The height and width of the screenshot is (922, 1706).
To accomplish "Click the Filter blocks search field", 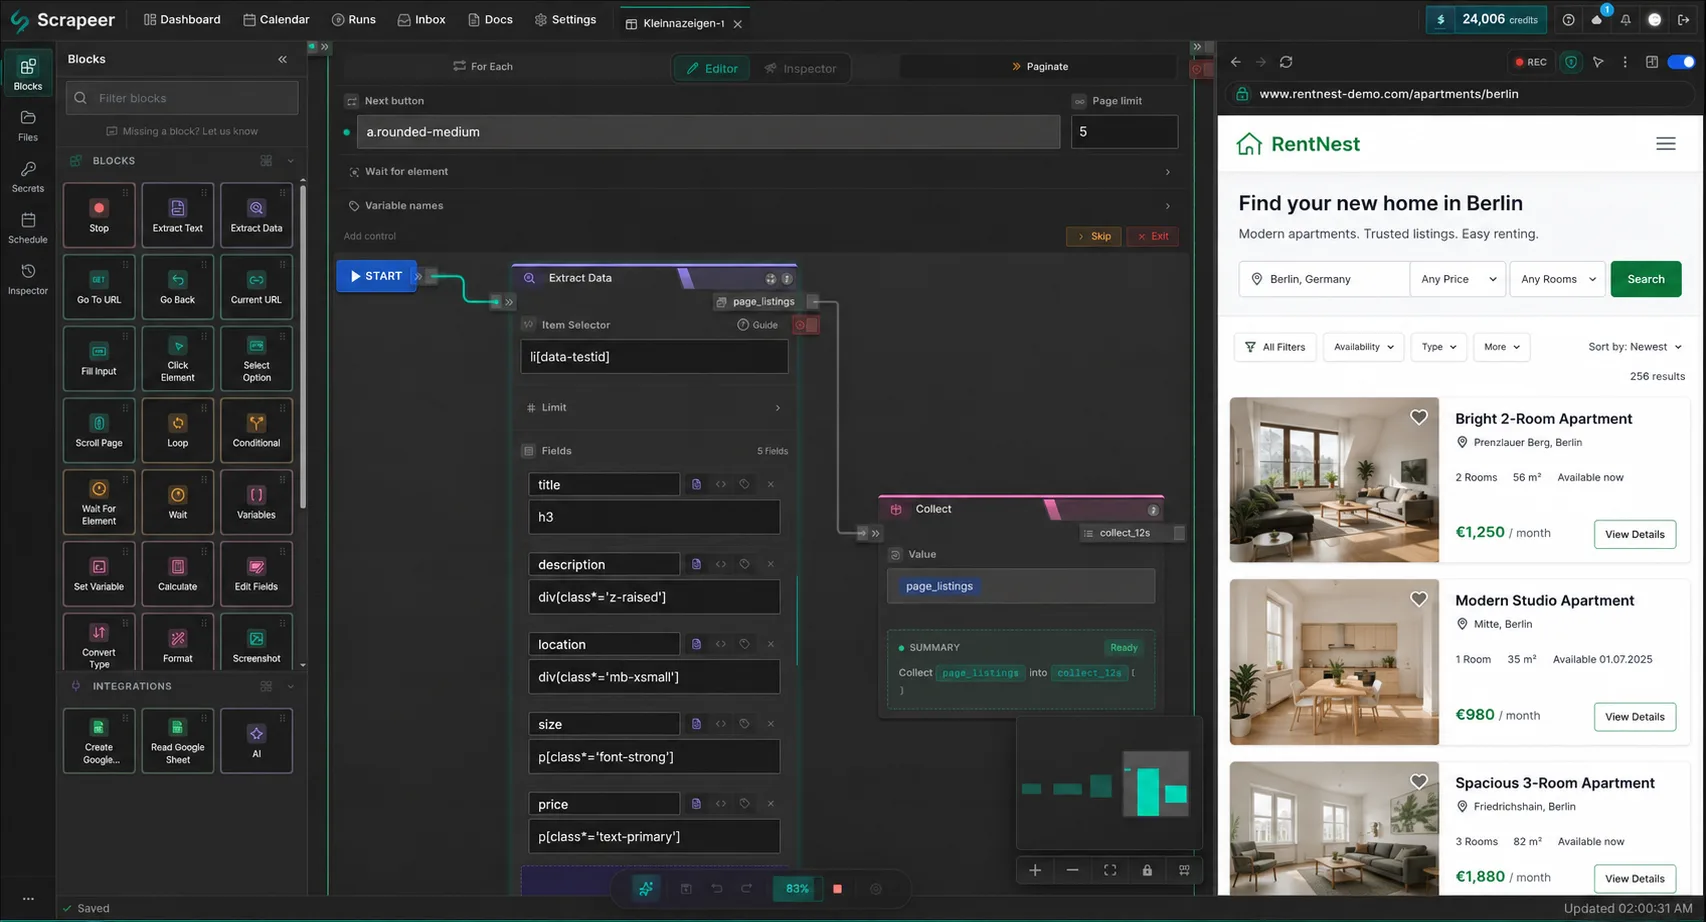I will coord(182,98).
